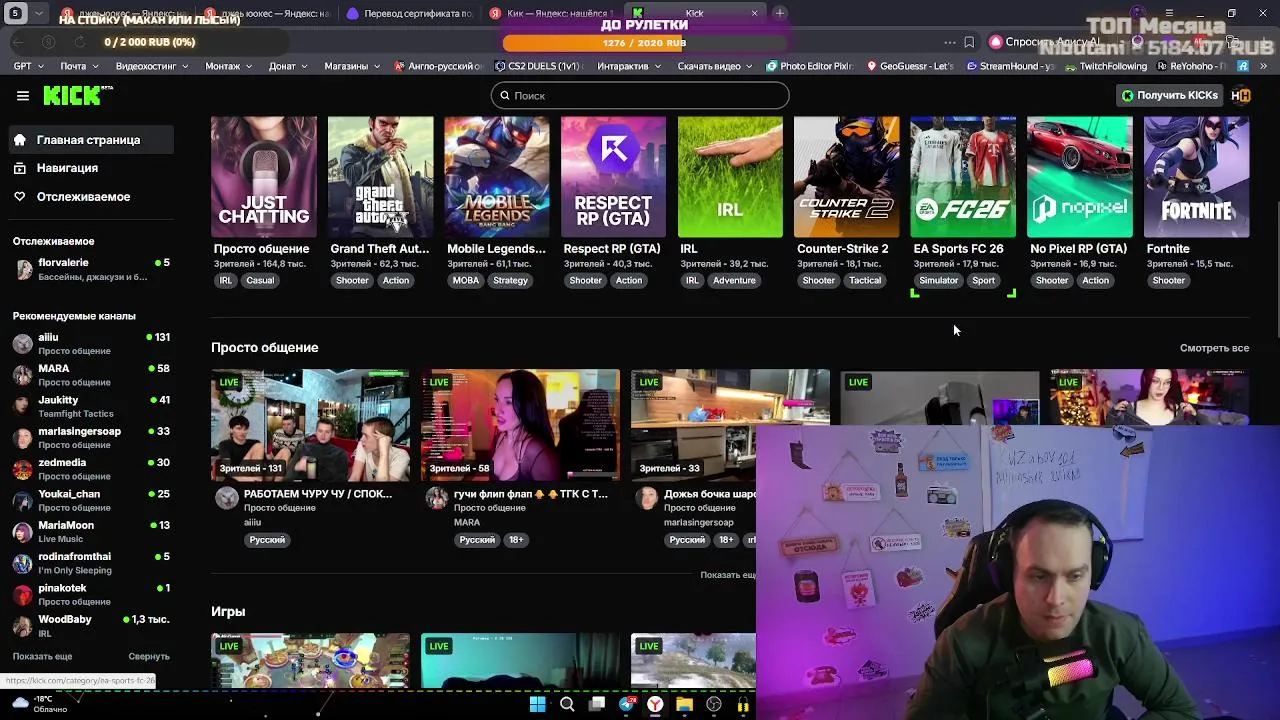Open Монтаж bookmarks folder
The height and width of the screenshot is (720, 1280).
tap(229, 66)
